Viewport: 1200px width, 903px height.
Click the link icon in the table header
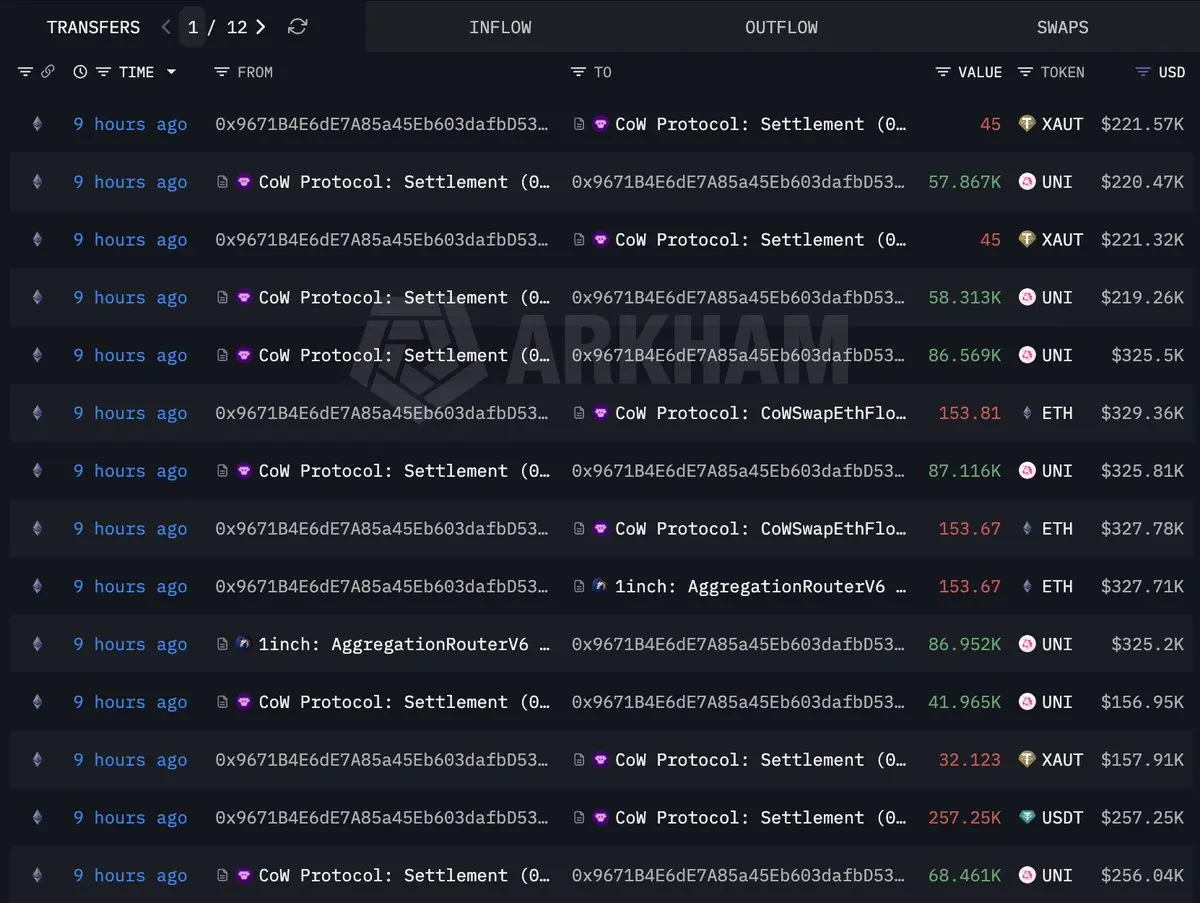(x=47, y=72)
